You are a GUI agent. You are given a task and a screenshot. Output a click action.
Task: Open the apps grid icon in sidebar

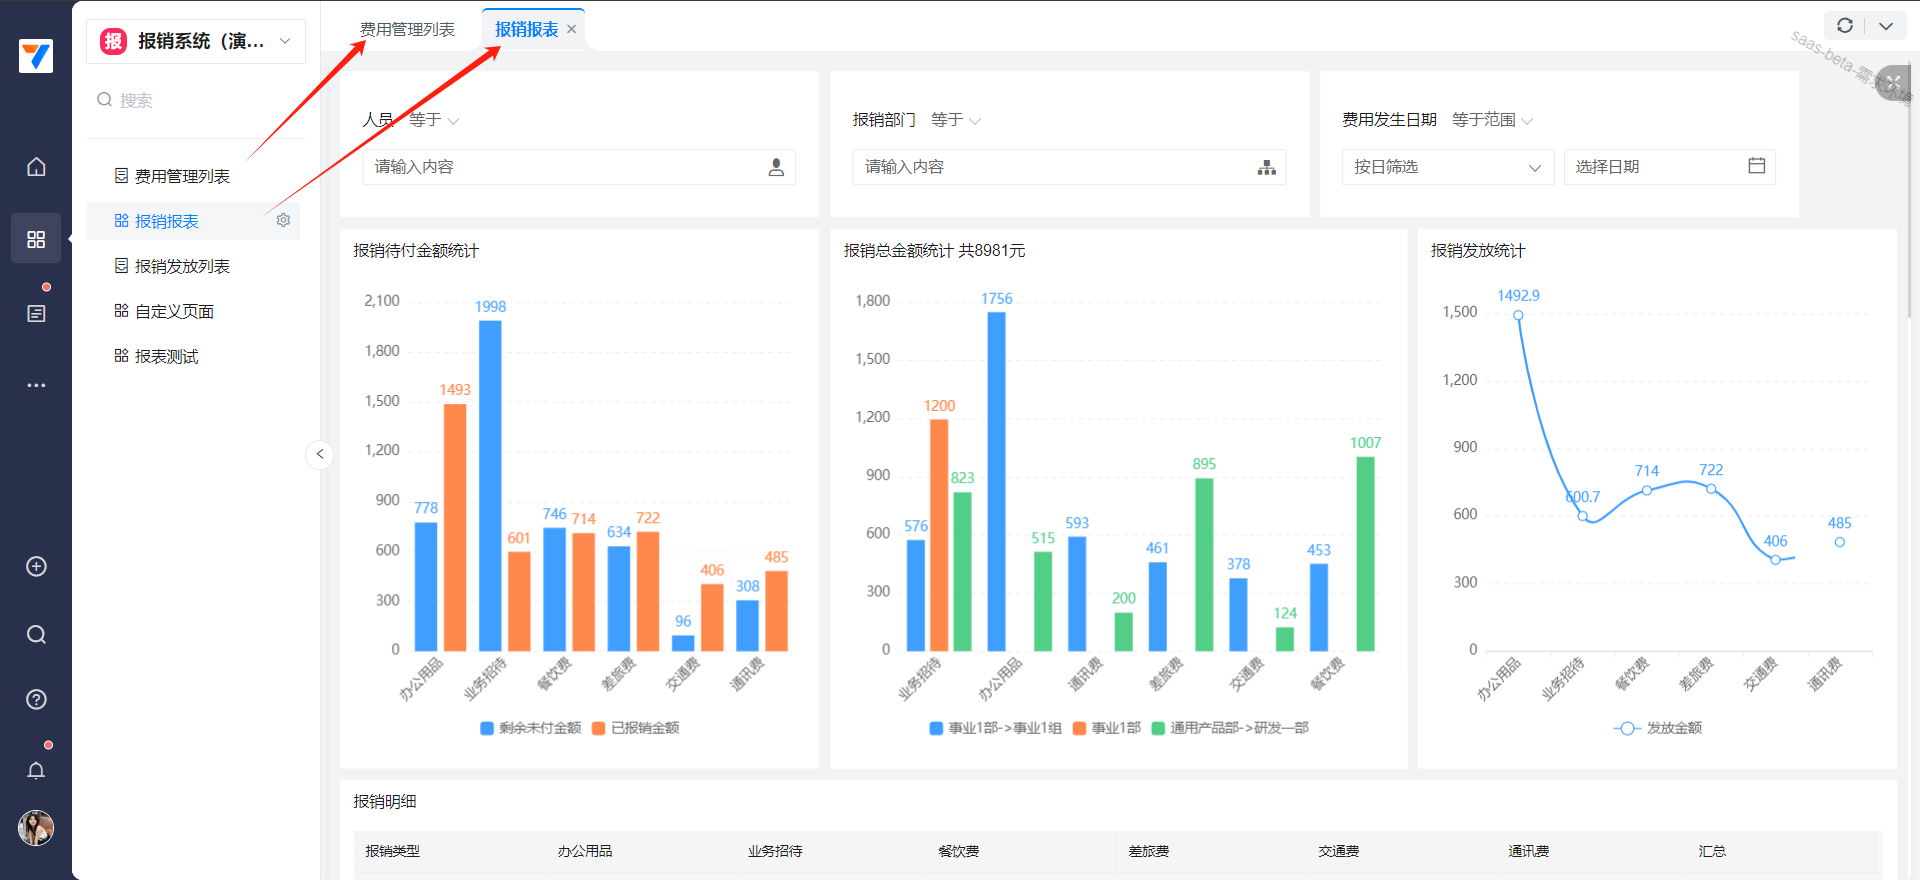pyautogui.click(x=36, y=239)
